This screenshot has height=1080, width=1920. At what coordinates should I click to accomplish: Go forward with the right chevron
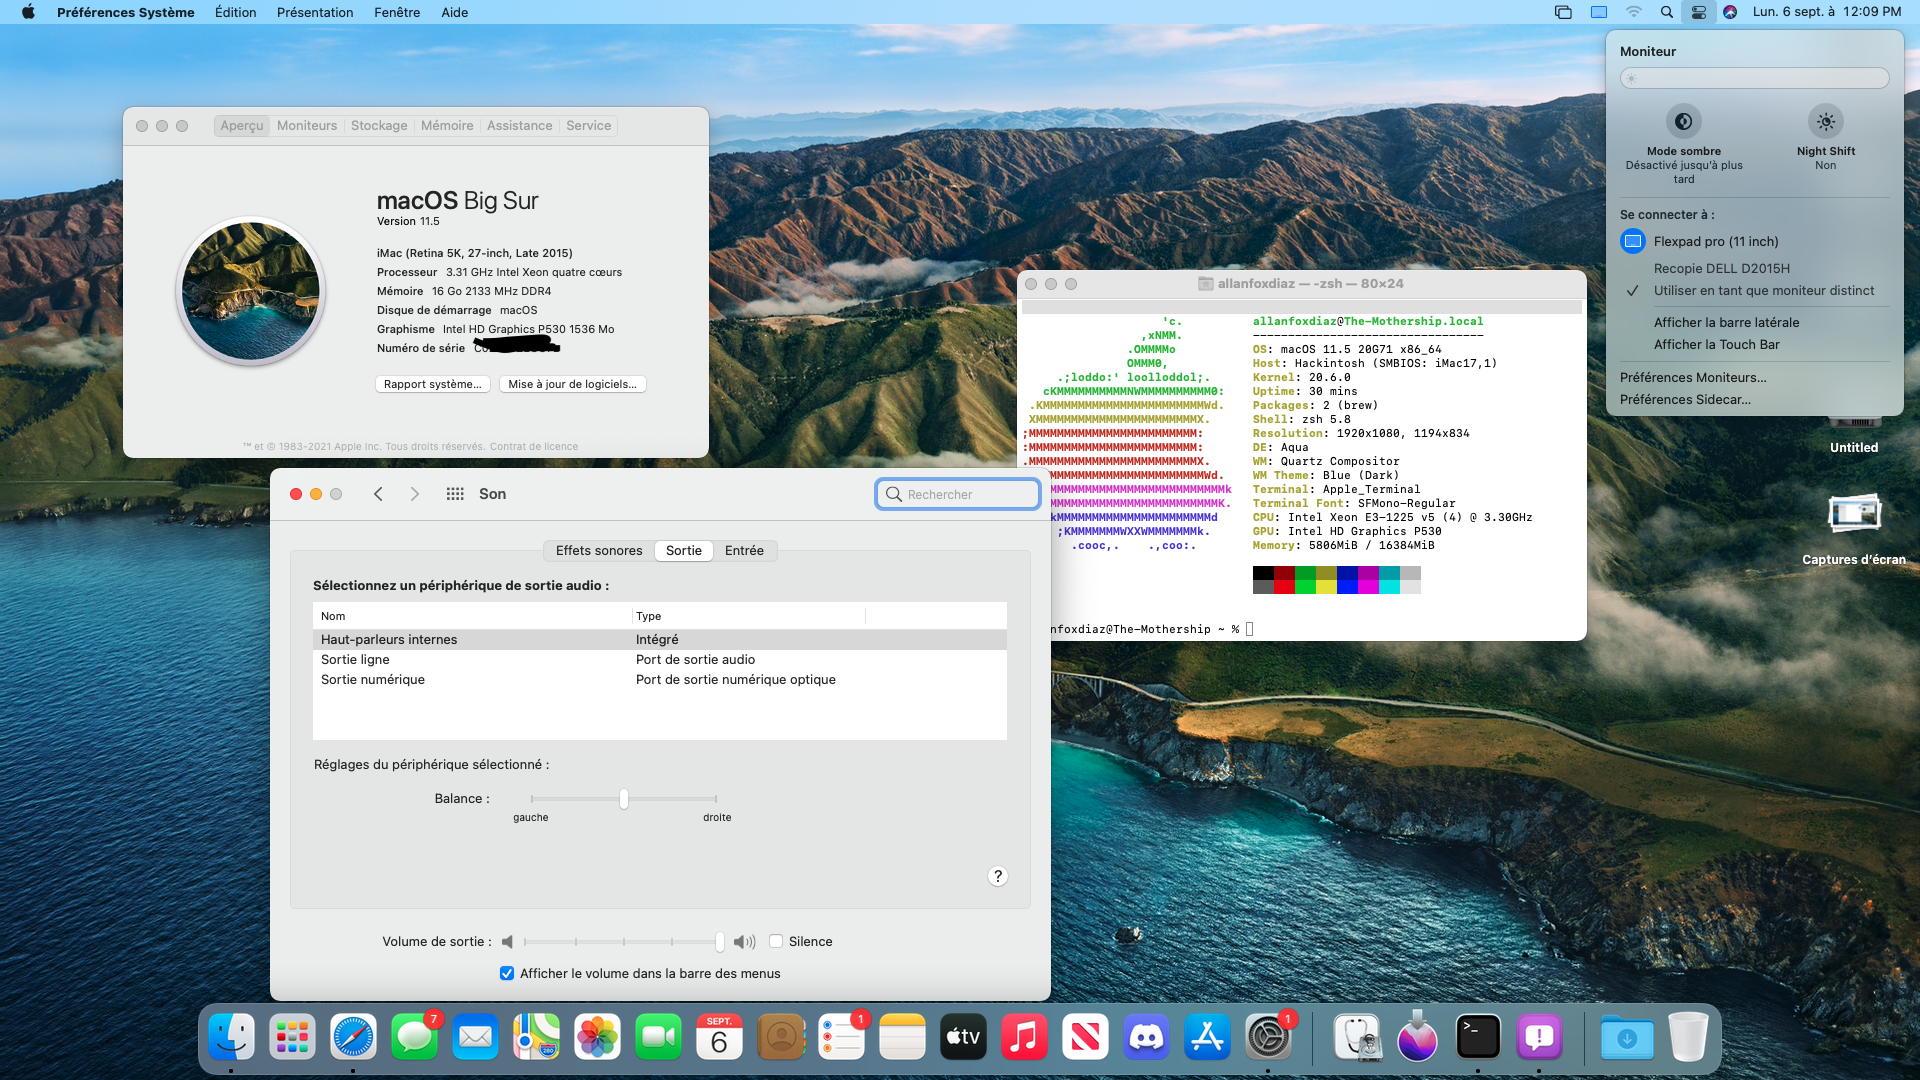pos(415,494)
